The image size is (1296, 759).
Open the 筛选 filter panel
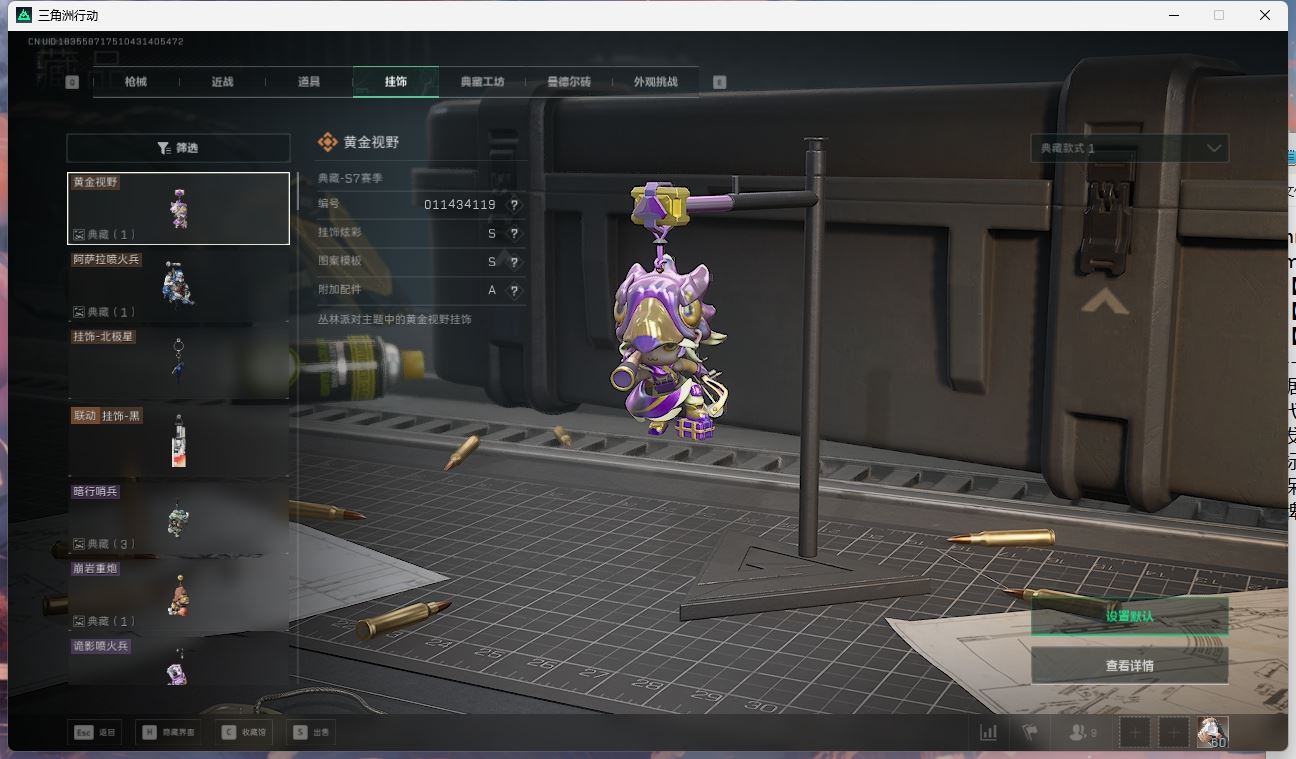point(178,148)
